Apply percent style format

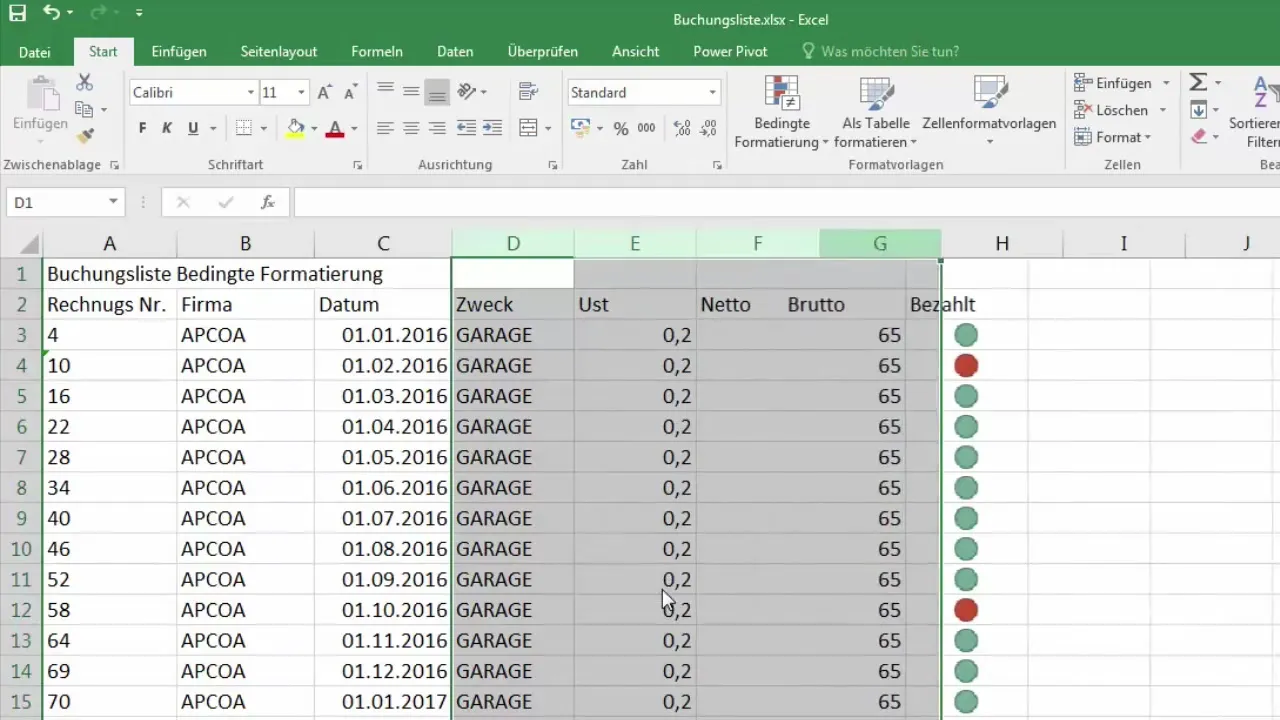pyautogui.click(x=621, y=128)
